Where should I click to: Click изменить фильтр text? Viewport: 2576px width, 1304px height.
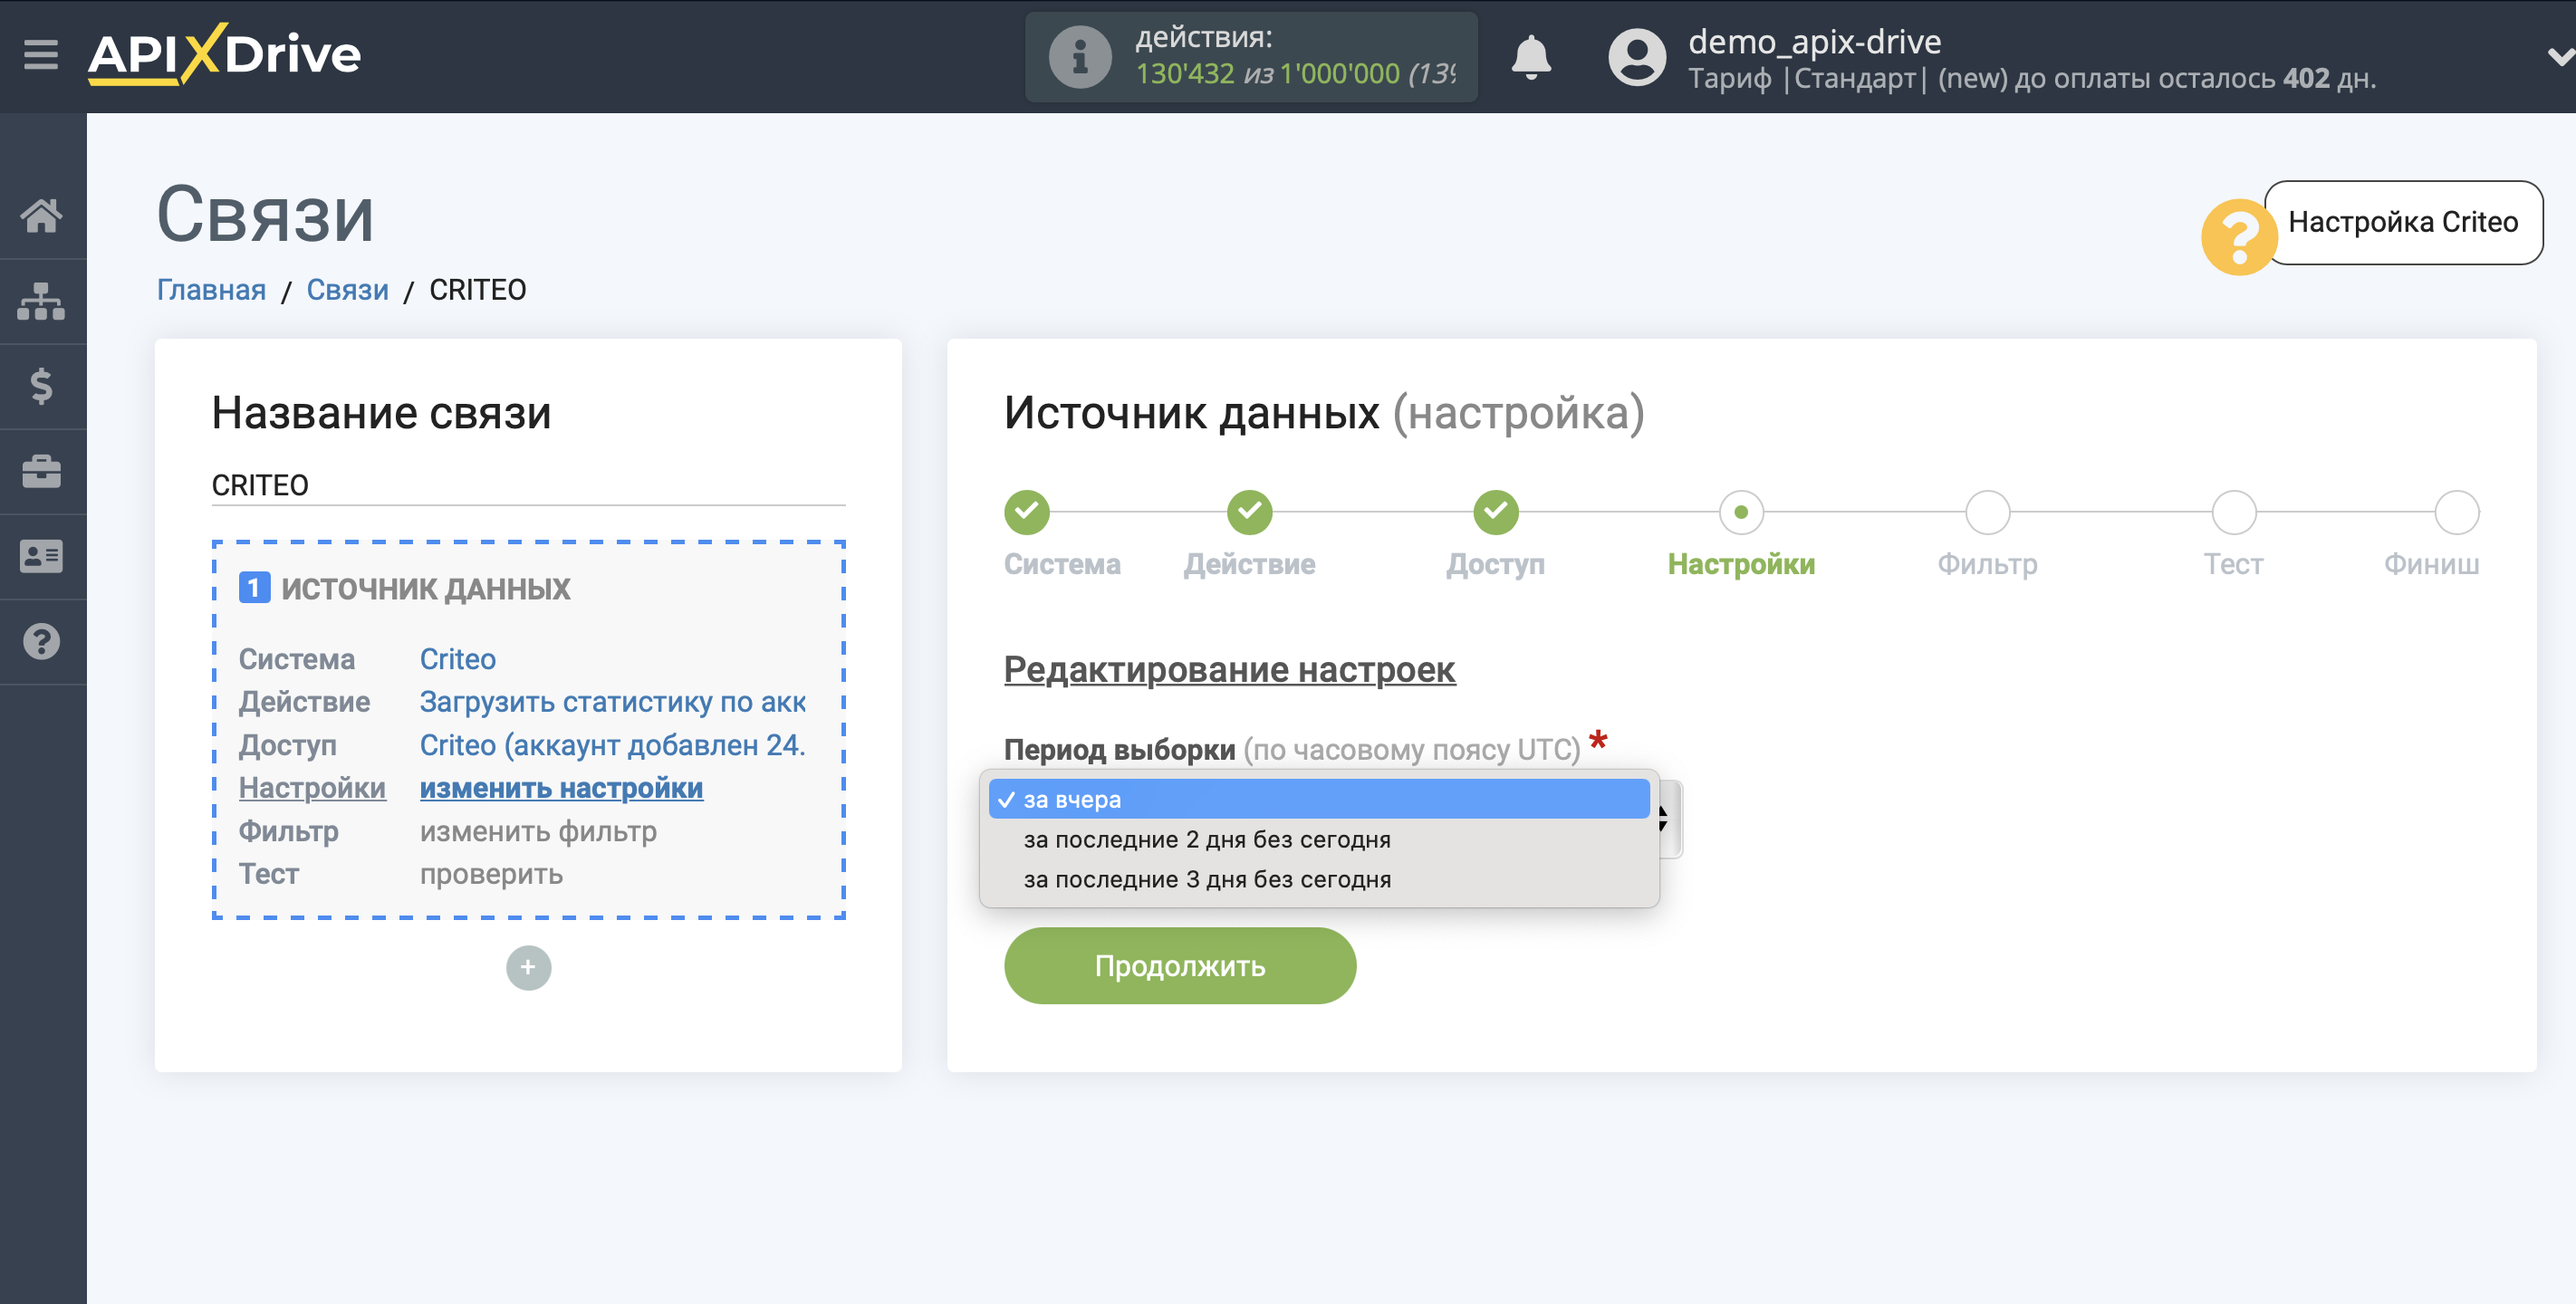tap(538, 831)
